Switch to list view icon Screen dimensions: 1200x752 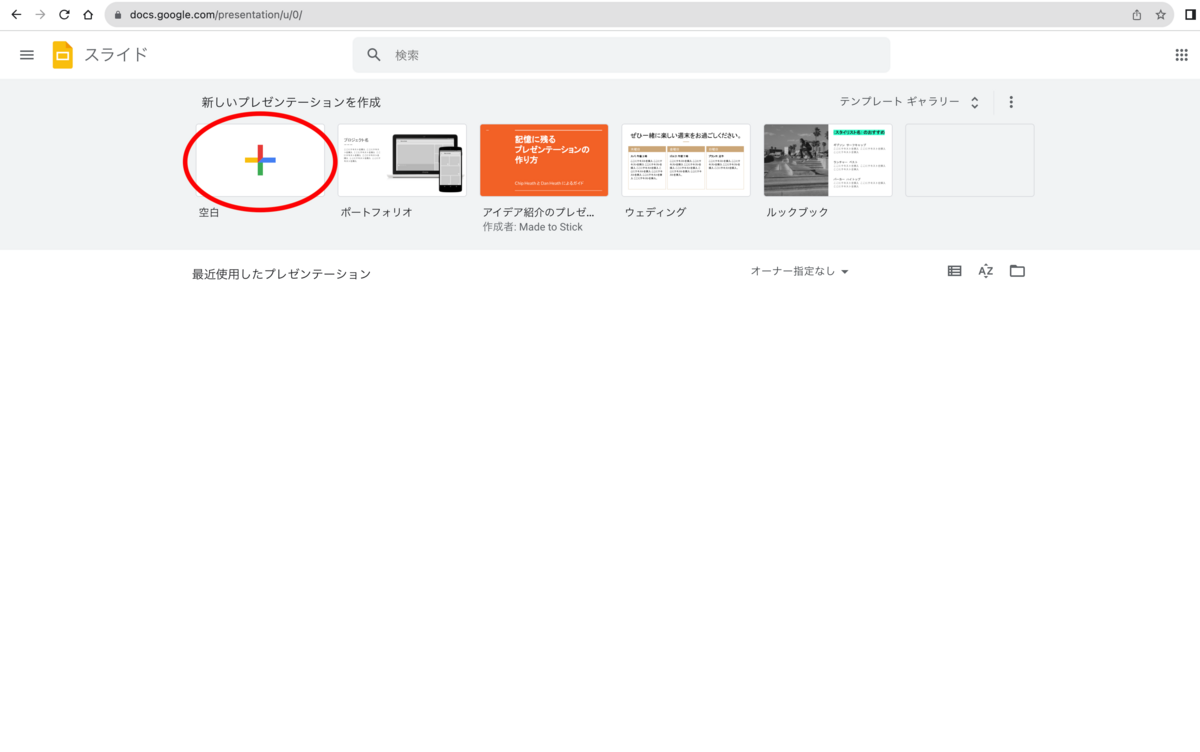coord(954,271)
